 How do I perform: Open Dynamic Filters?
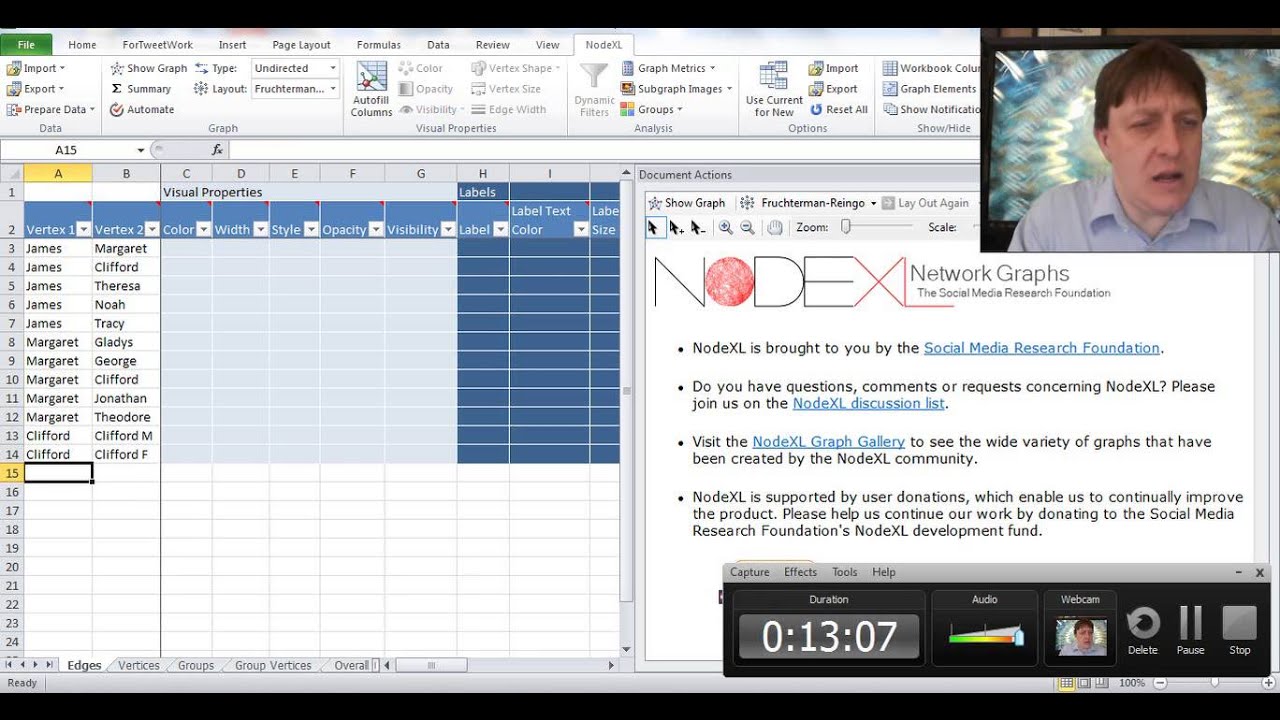594,90
